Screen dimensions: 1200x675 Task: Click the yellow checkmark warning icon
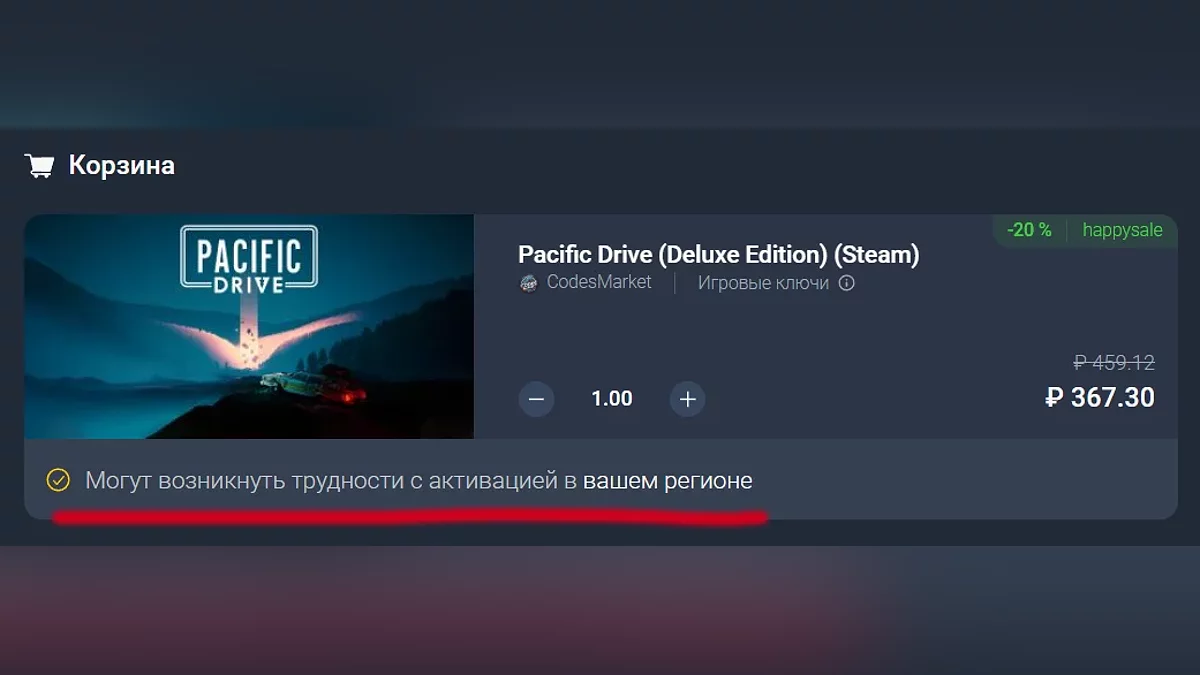click(58, 481)
